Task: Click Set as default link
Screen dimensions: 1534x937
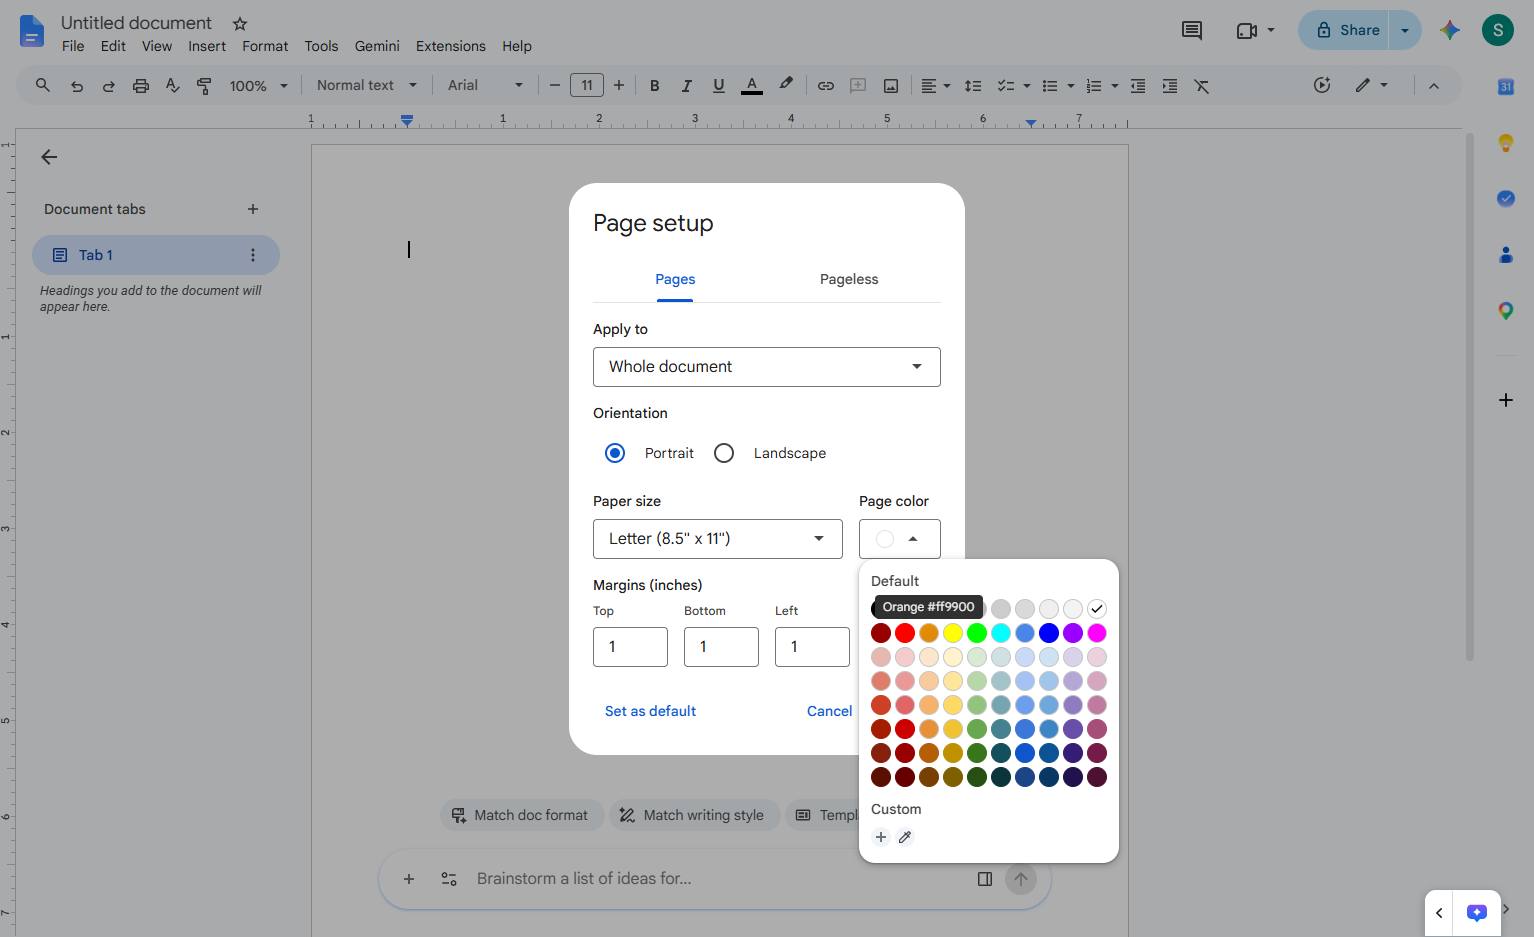Action: coord(650,711)
